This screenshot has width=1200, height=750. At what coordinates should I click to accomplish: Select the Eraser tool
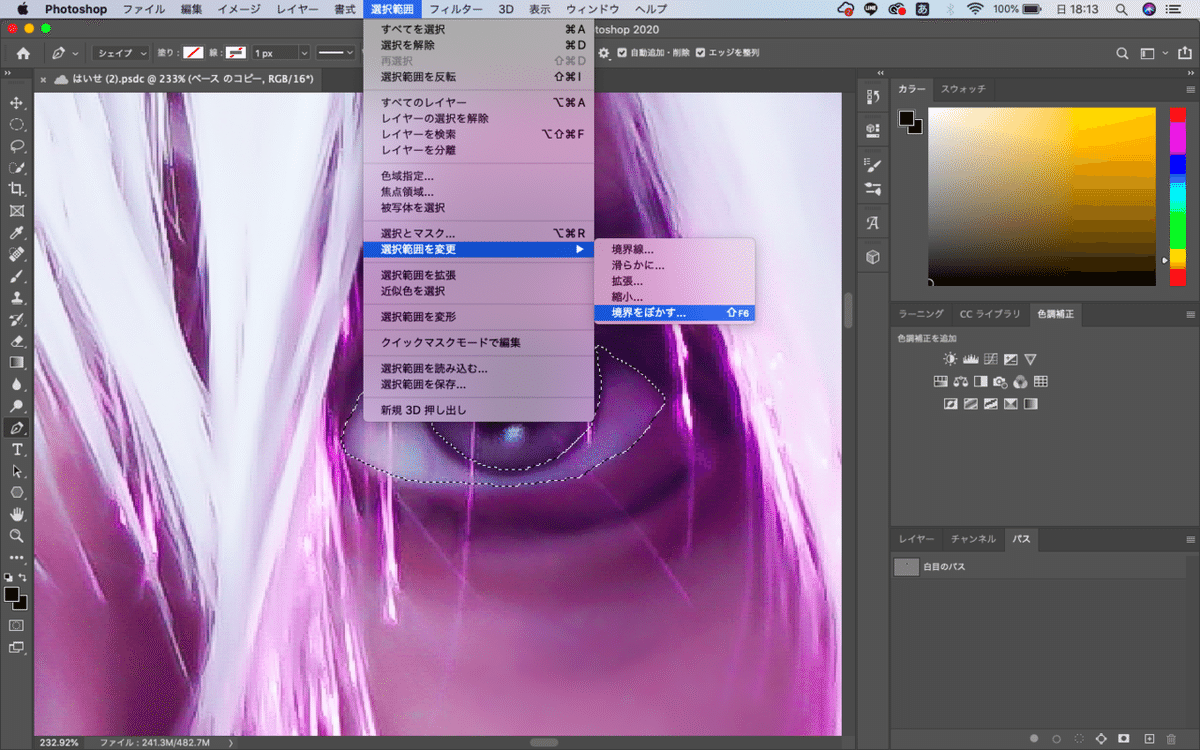pyautogui.click(x=16, y=341)
